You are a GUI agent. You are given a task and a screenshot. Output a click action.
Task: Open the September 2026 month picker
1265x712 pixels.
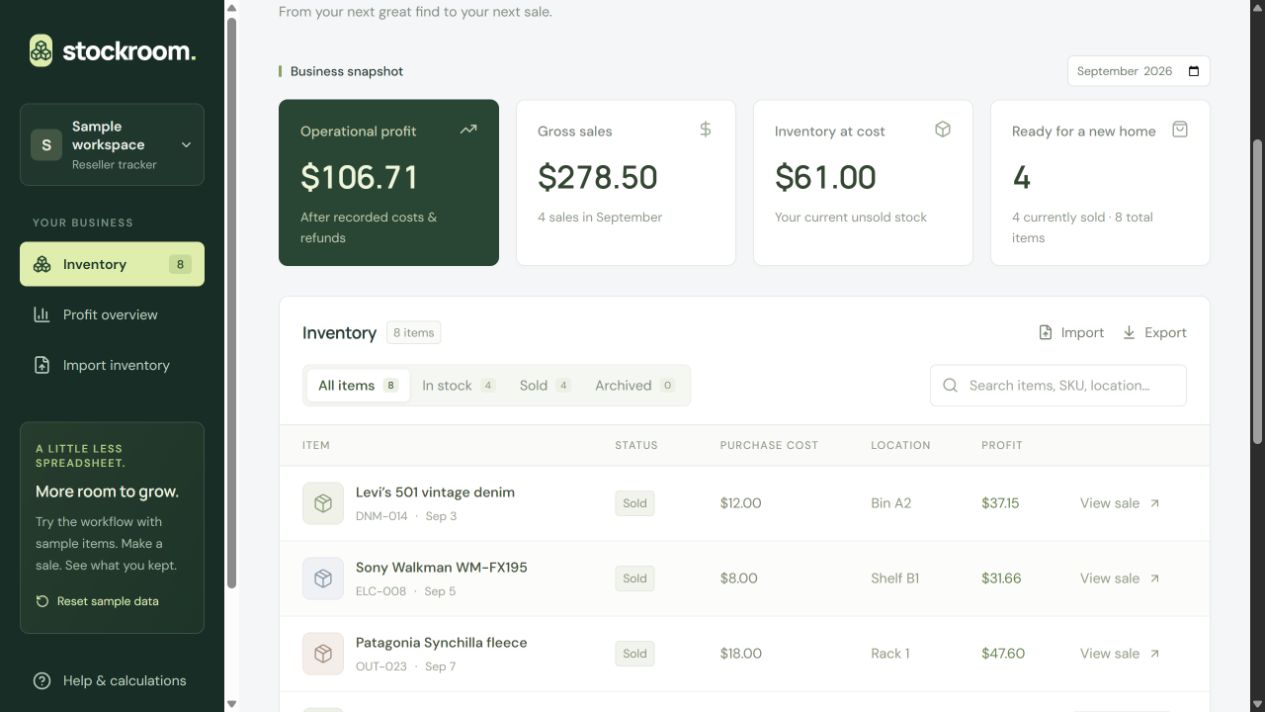[1138, 71]
